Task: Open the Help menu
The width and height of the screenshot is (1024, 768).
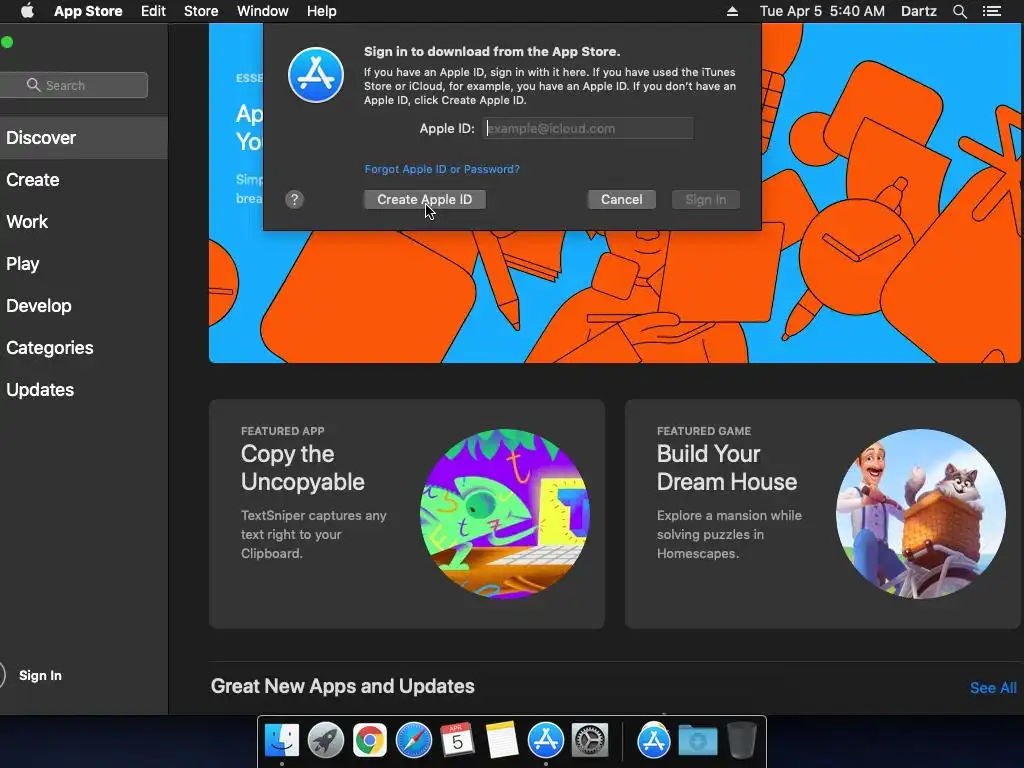Action: (x=321, y=11)
